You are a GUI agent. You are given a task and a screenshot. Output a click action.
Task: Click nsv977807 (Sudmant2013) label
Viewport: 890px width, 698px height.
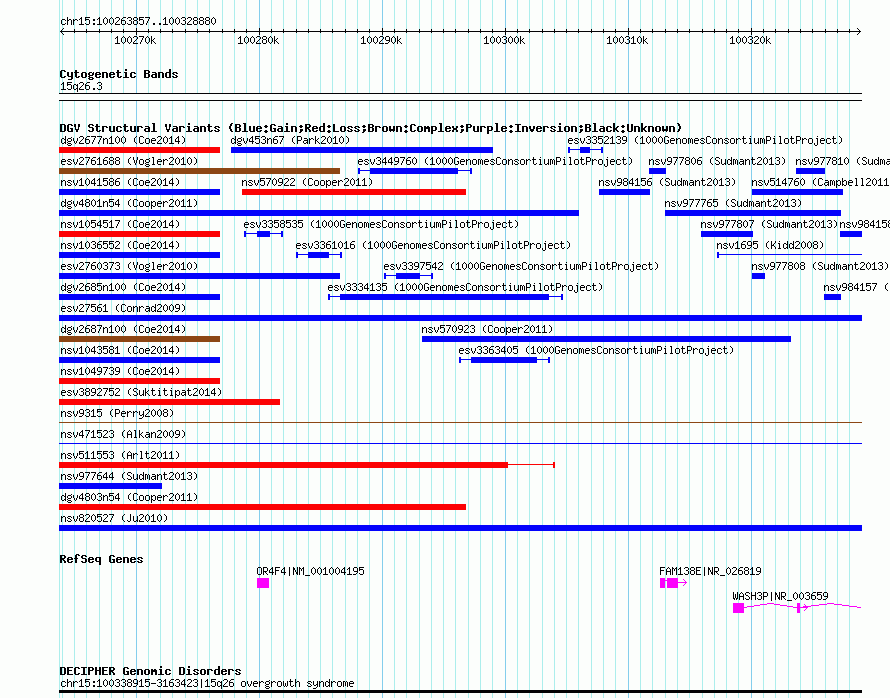tap(770, 224)
